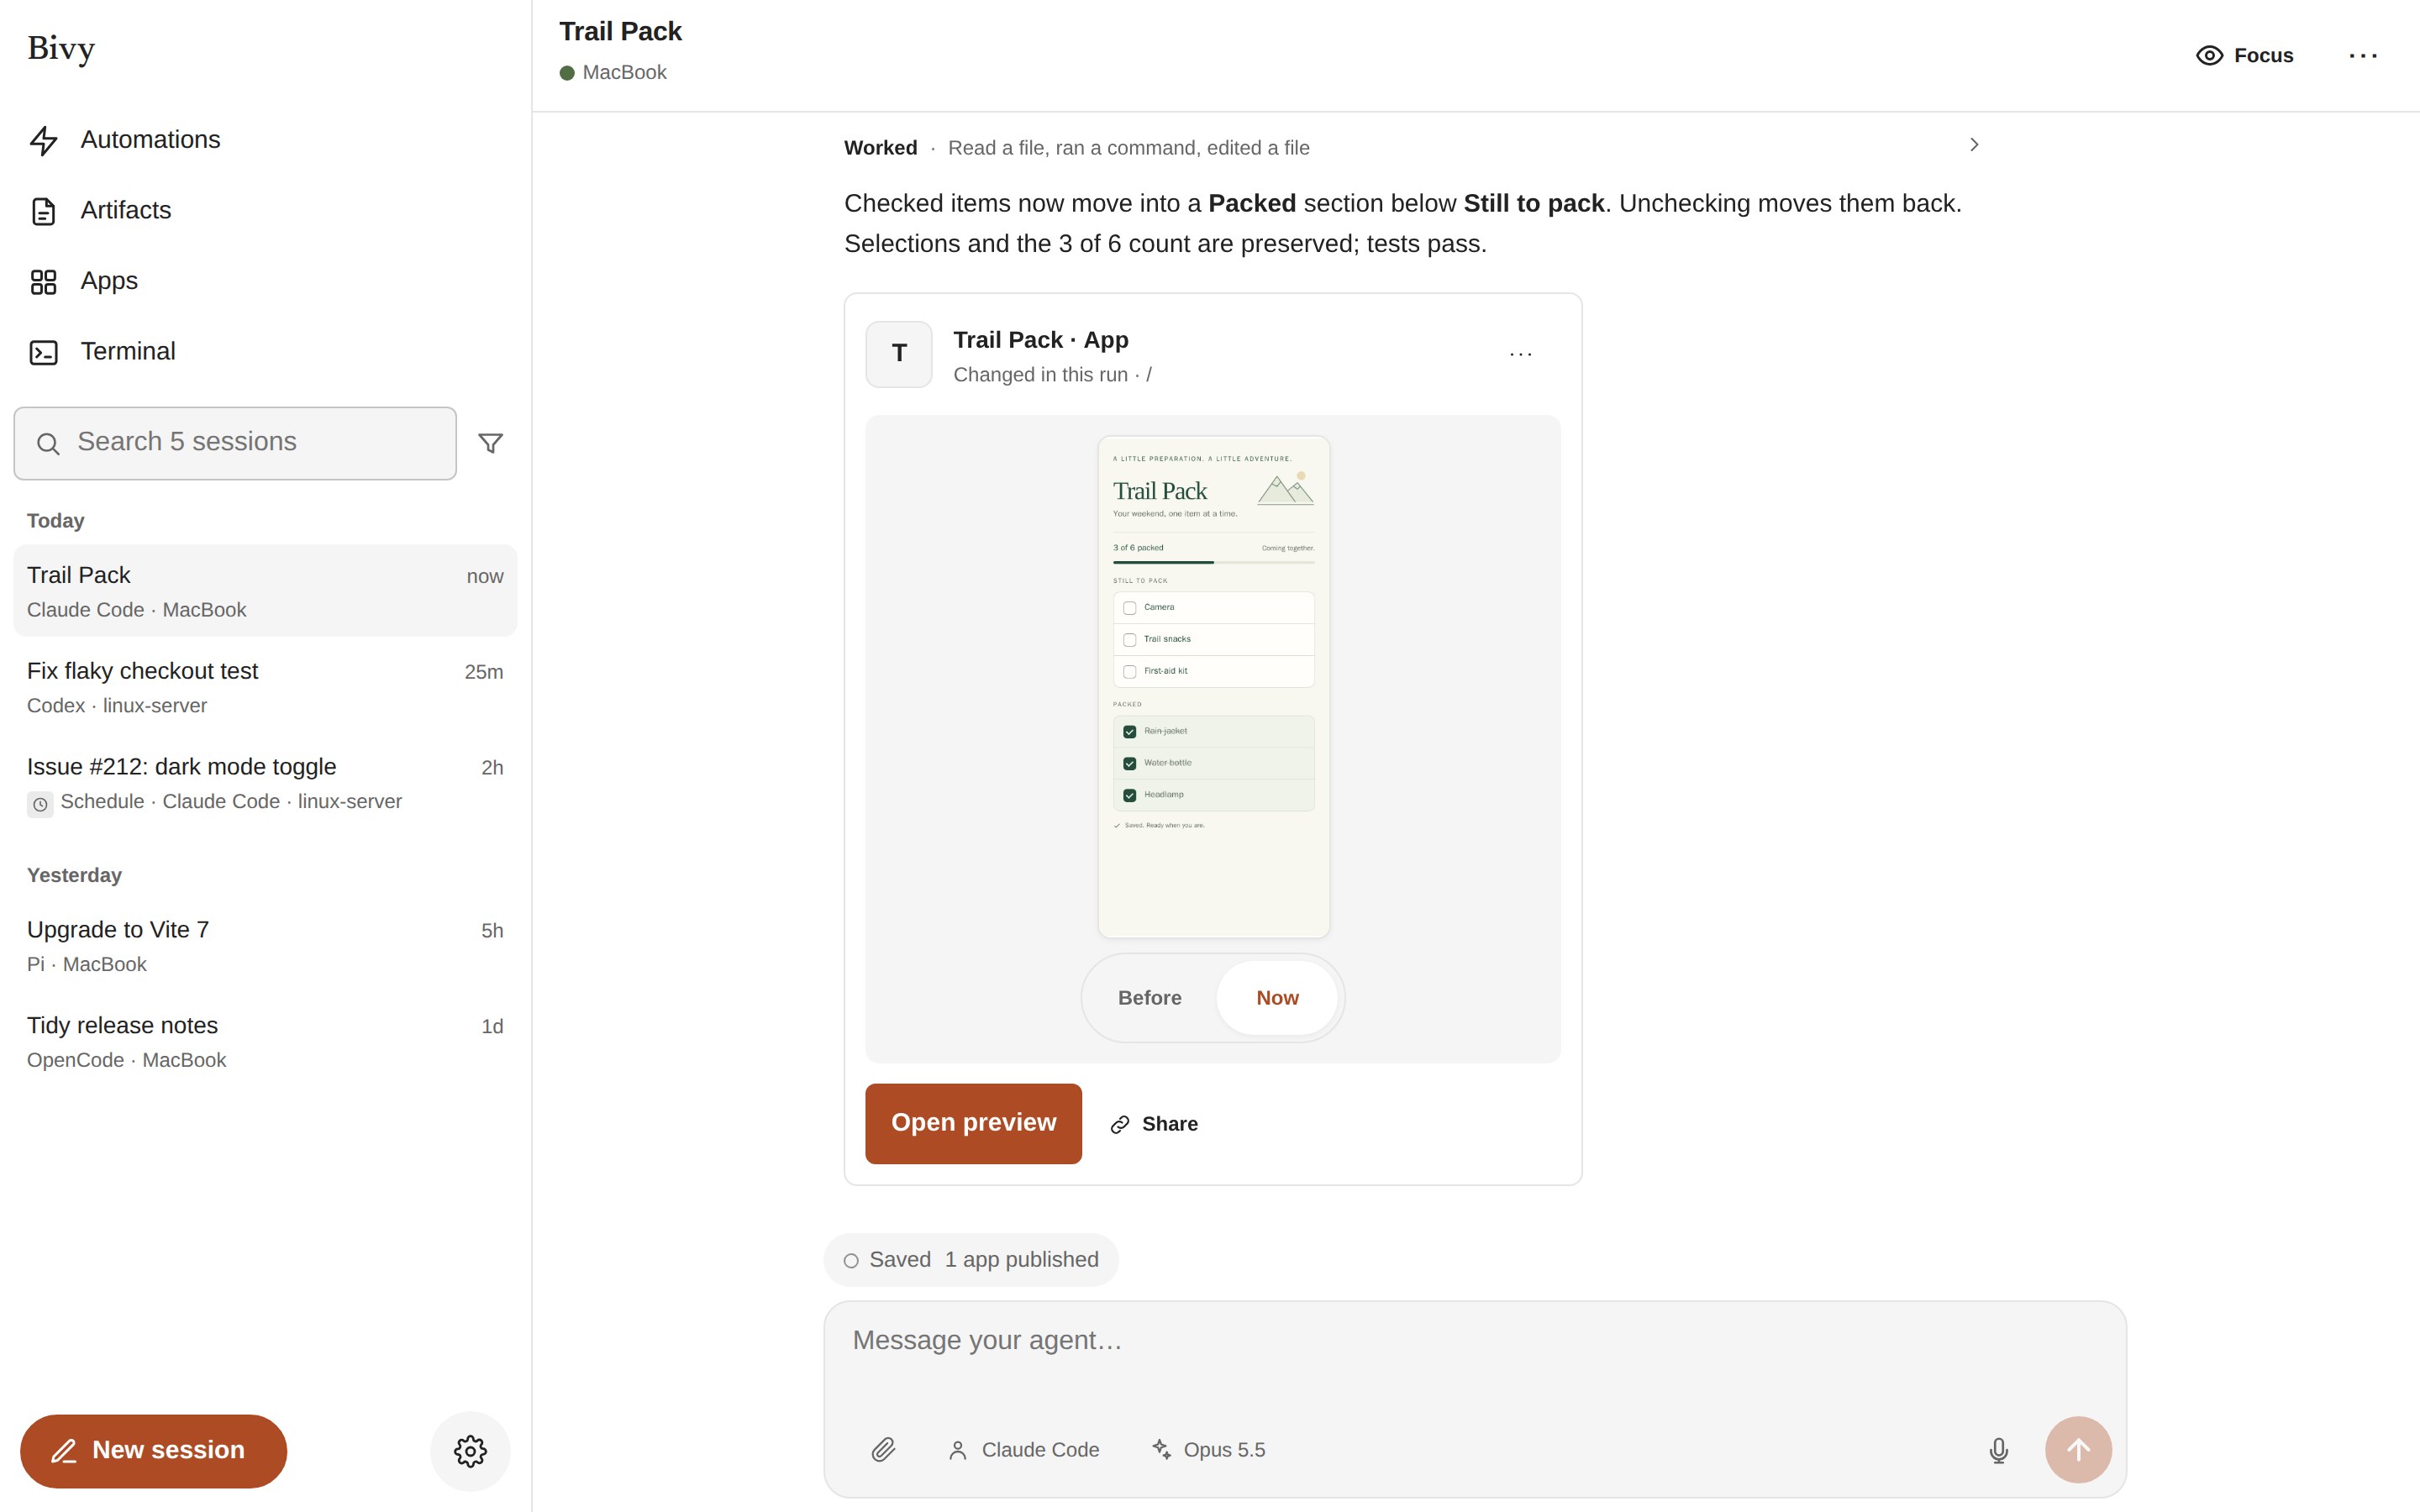
Task: Toggle Focus mode
Action: pos(2244,56)
